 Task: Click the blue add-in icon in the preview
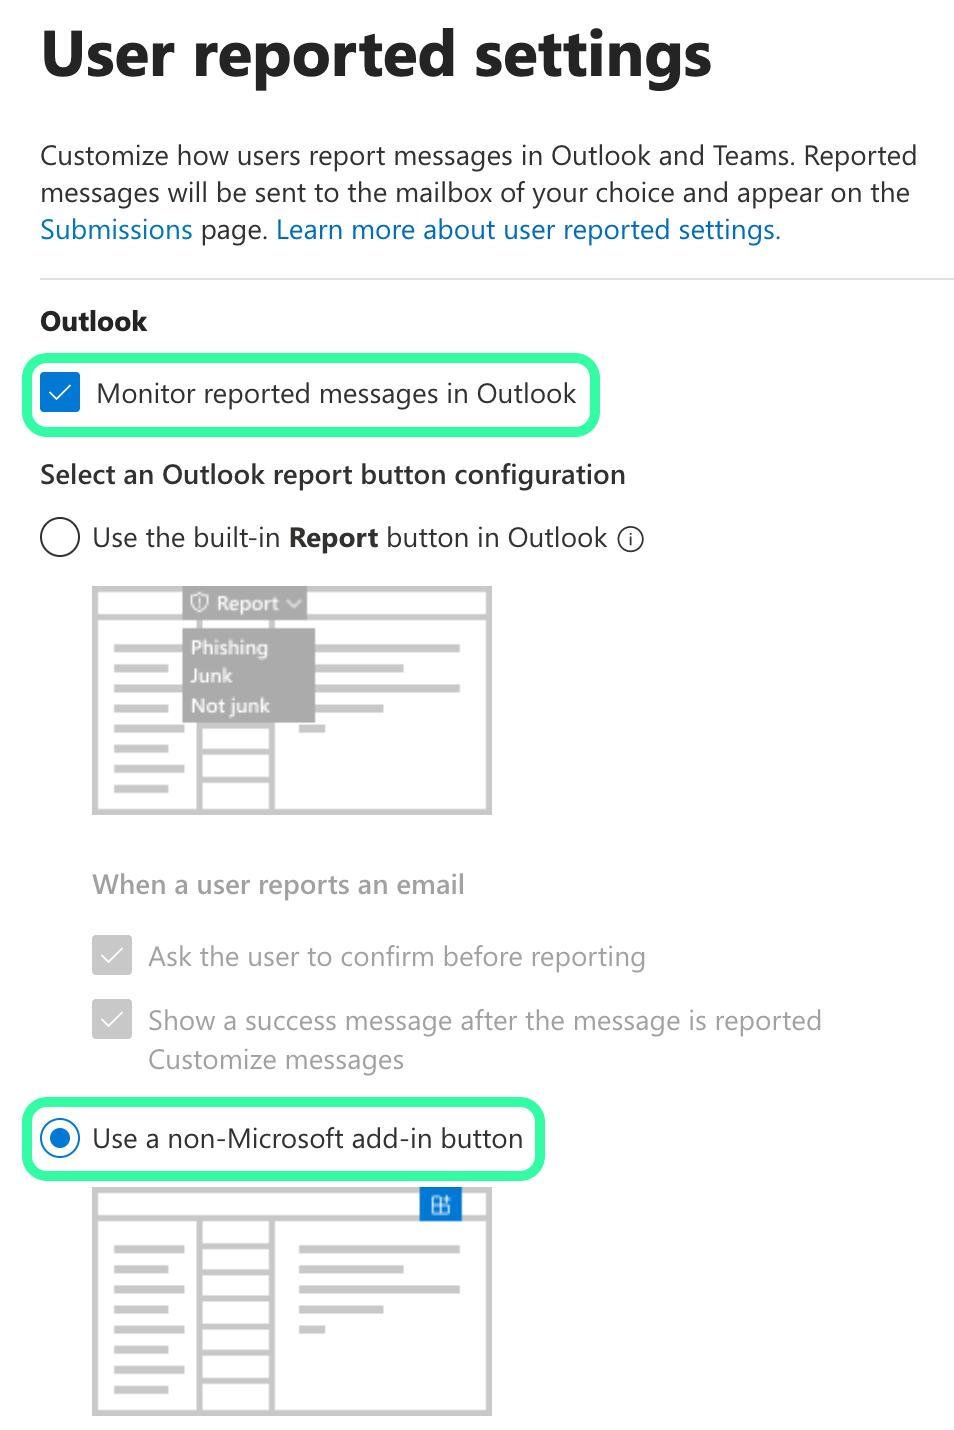(440, 1205)
